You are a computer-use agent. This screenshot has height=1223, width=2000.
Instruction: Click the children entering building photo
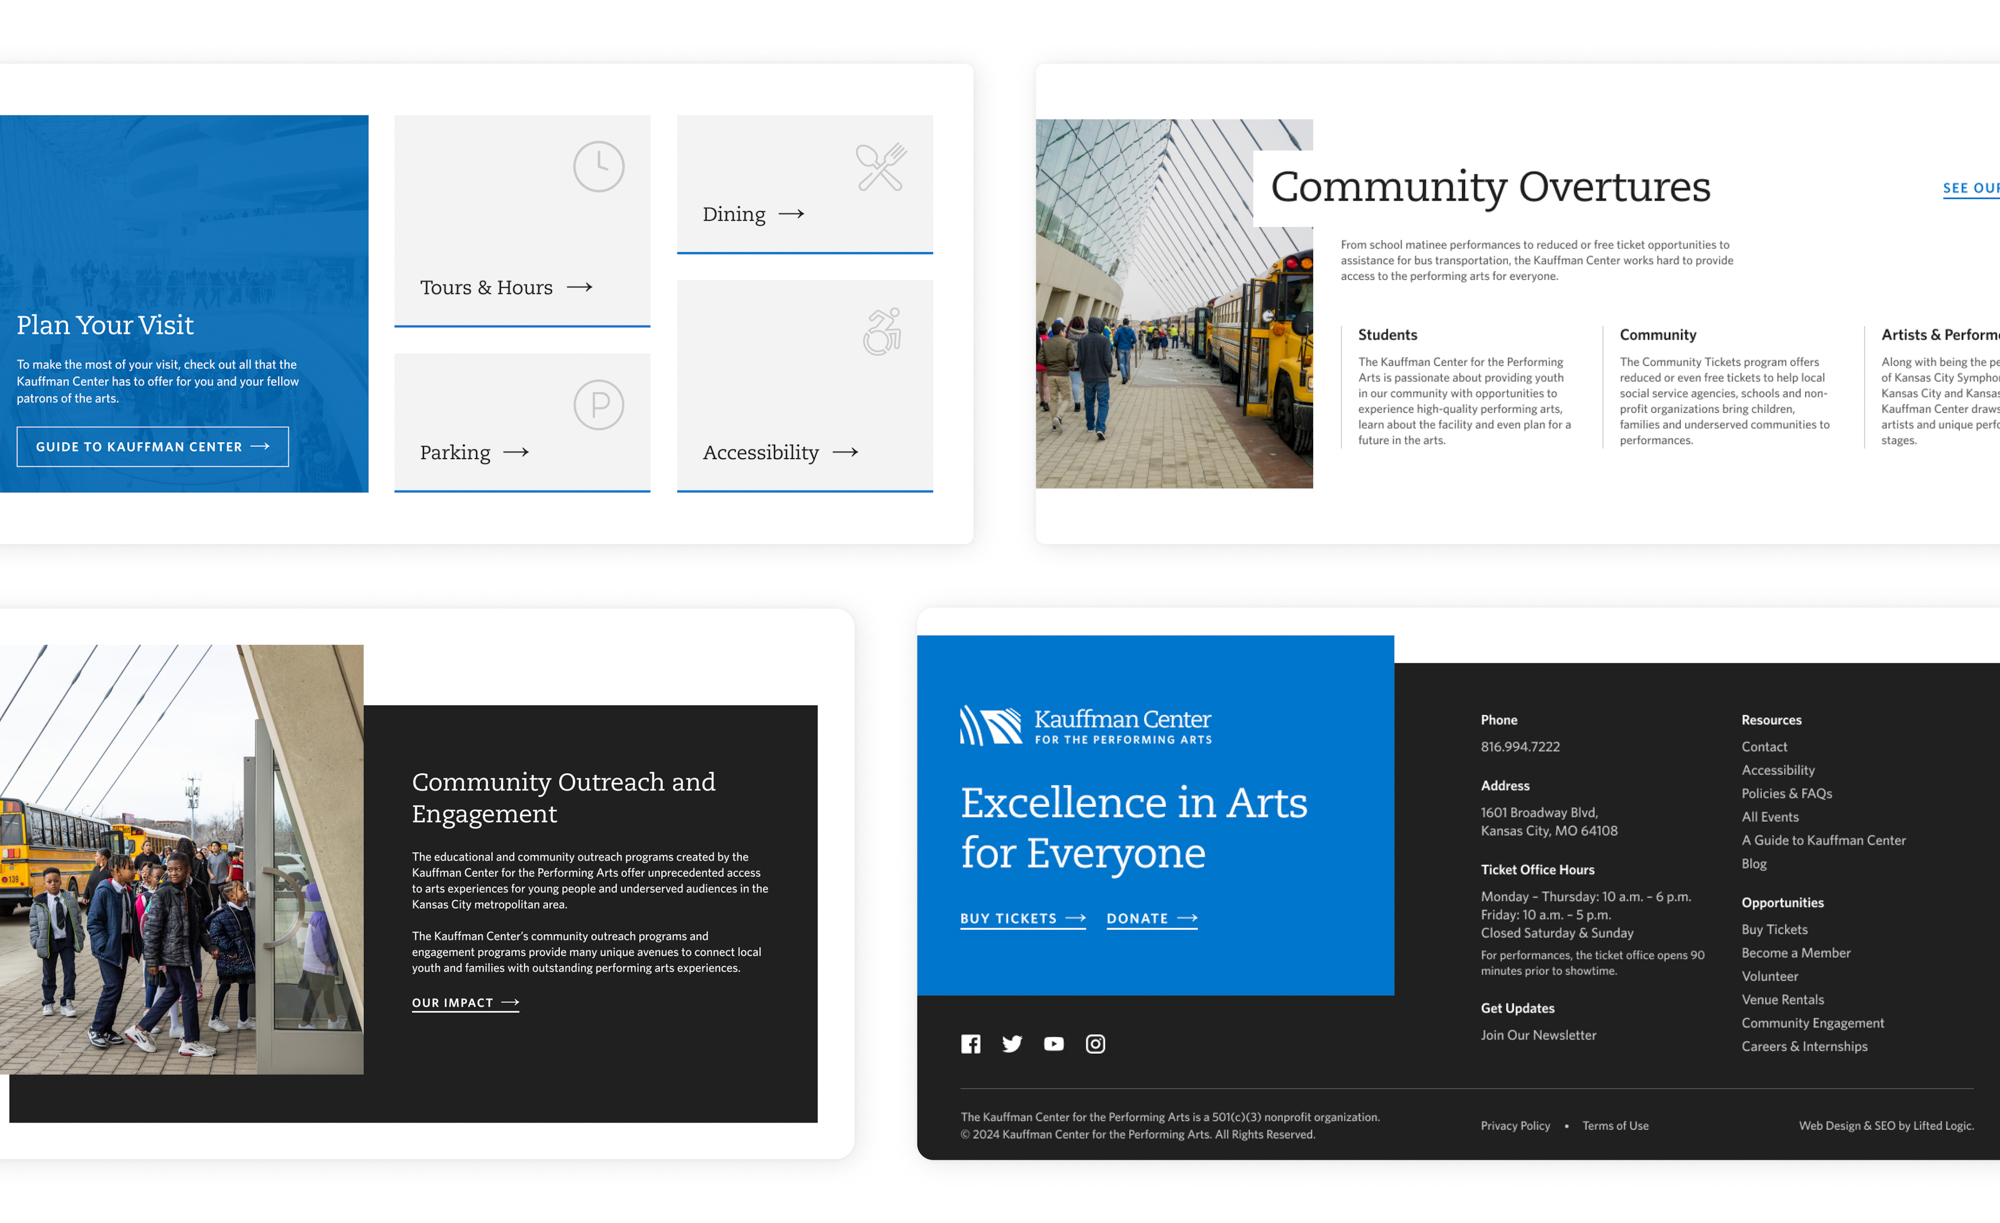[x=181, y=859]
